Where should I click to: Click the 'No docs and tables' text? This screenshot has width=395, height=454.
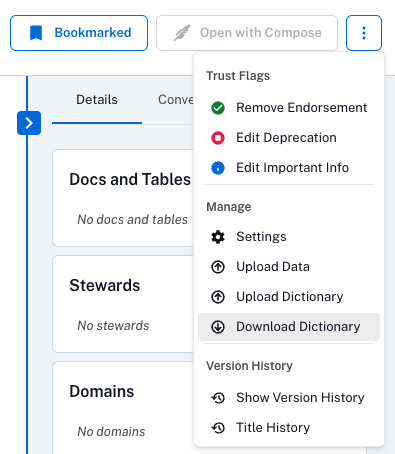click(x=133, y=220)
